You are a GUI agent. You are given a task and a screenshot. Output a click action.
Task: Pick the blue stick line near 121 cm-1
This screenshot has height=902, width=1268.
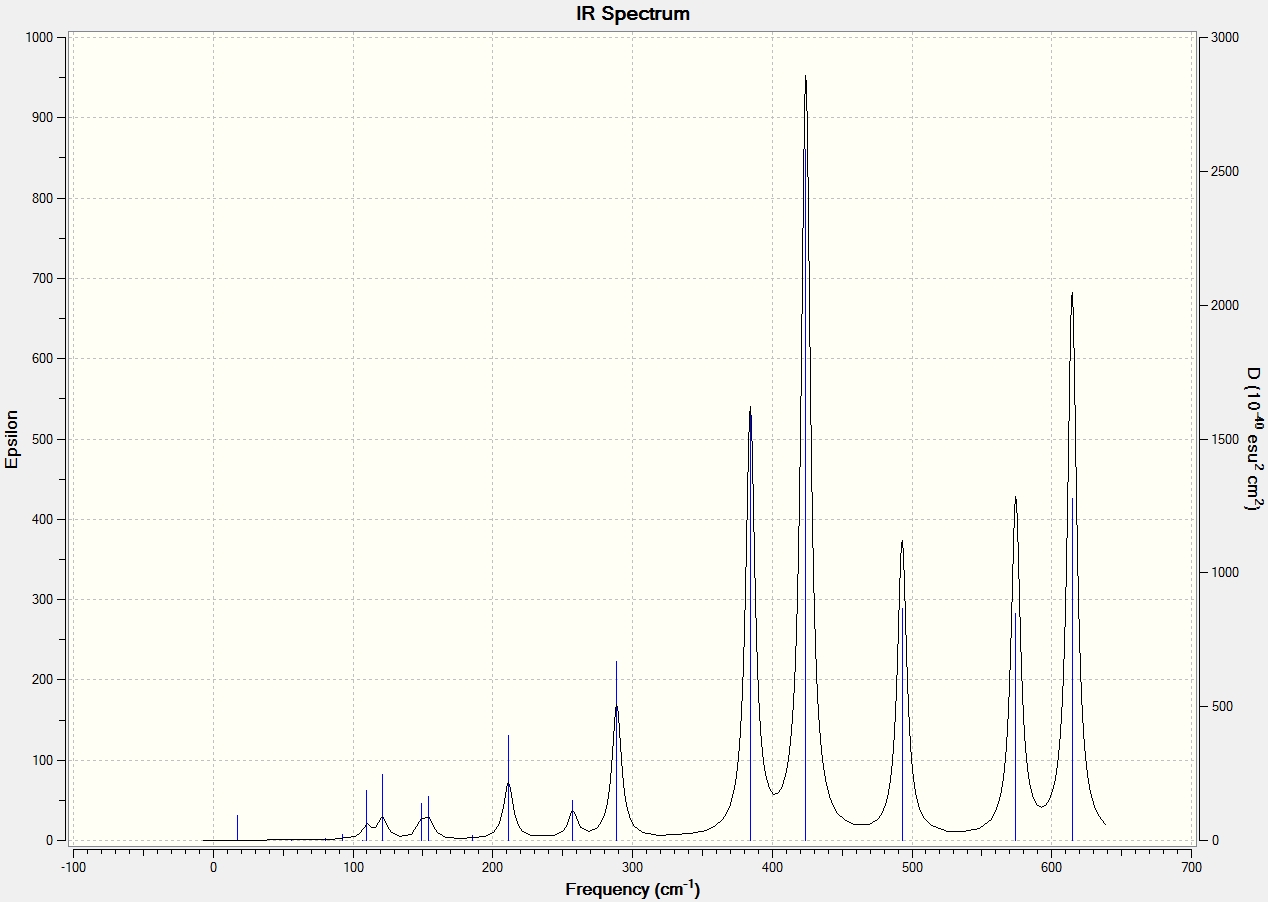click(382, 807)
